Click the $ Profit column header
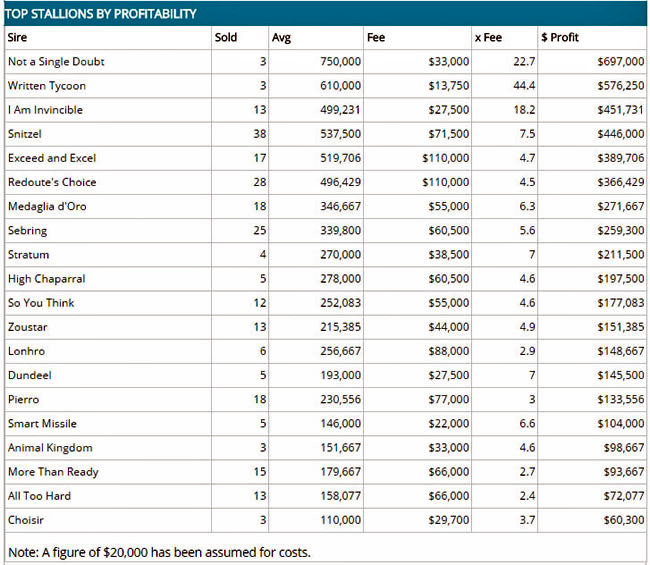 click(x=560, y=38)
